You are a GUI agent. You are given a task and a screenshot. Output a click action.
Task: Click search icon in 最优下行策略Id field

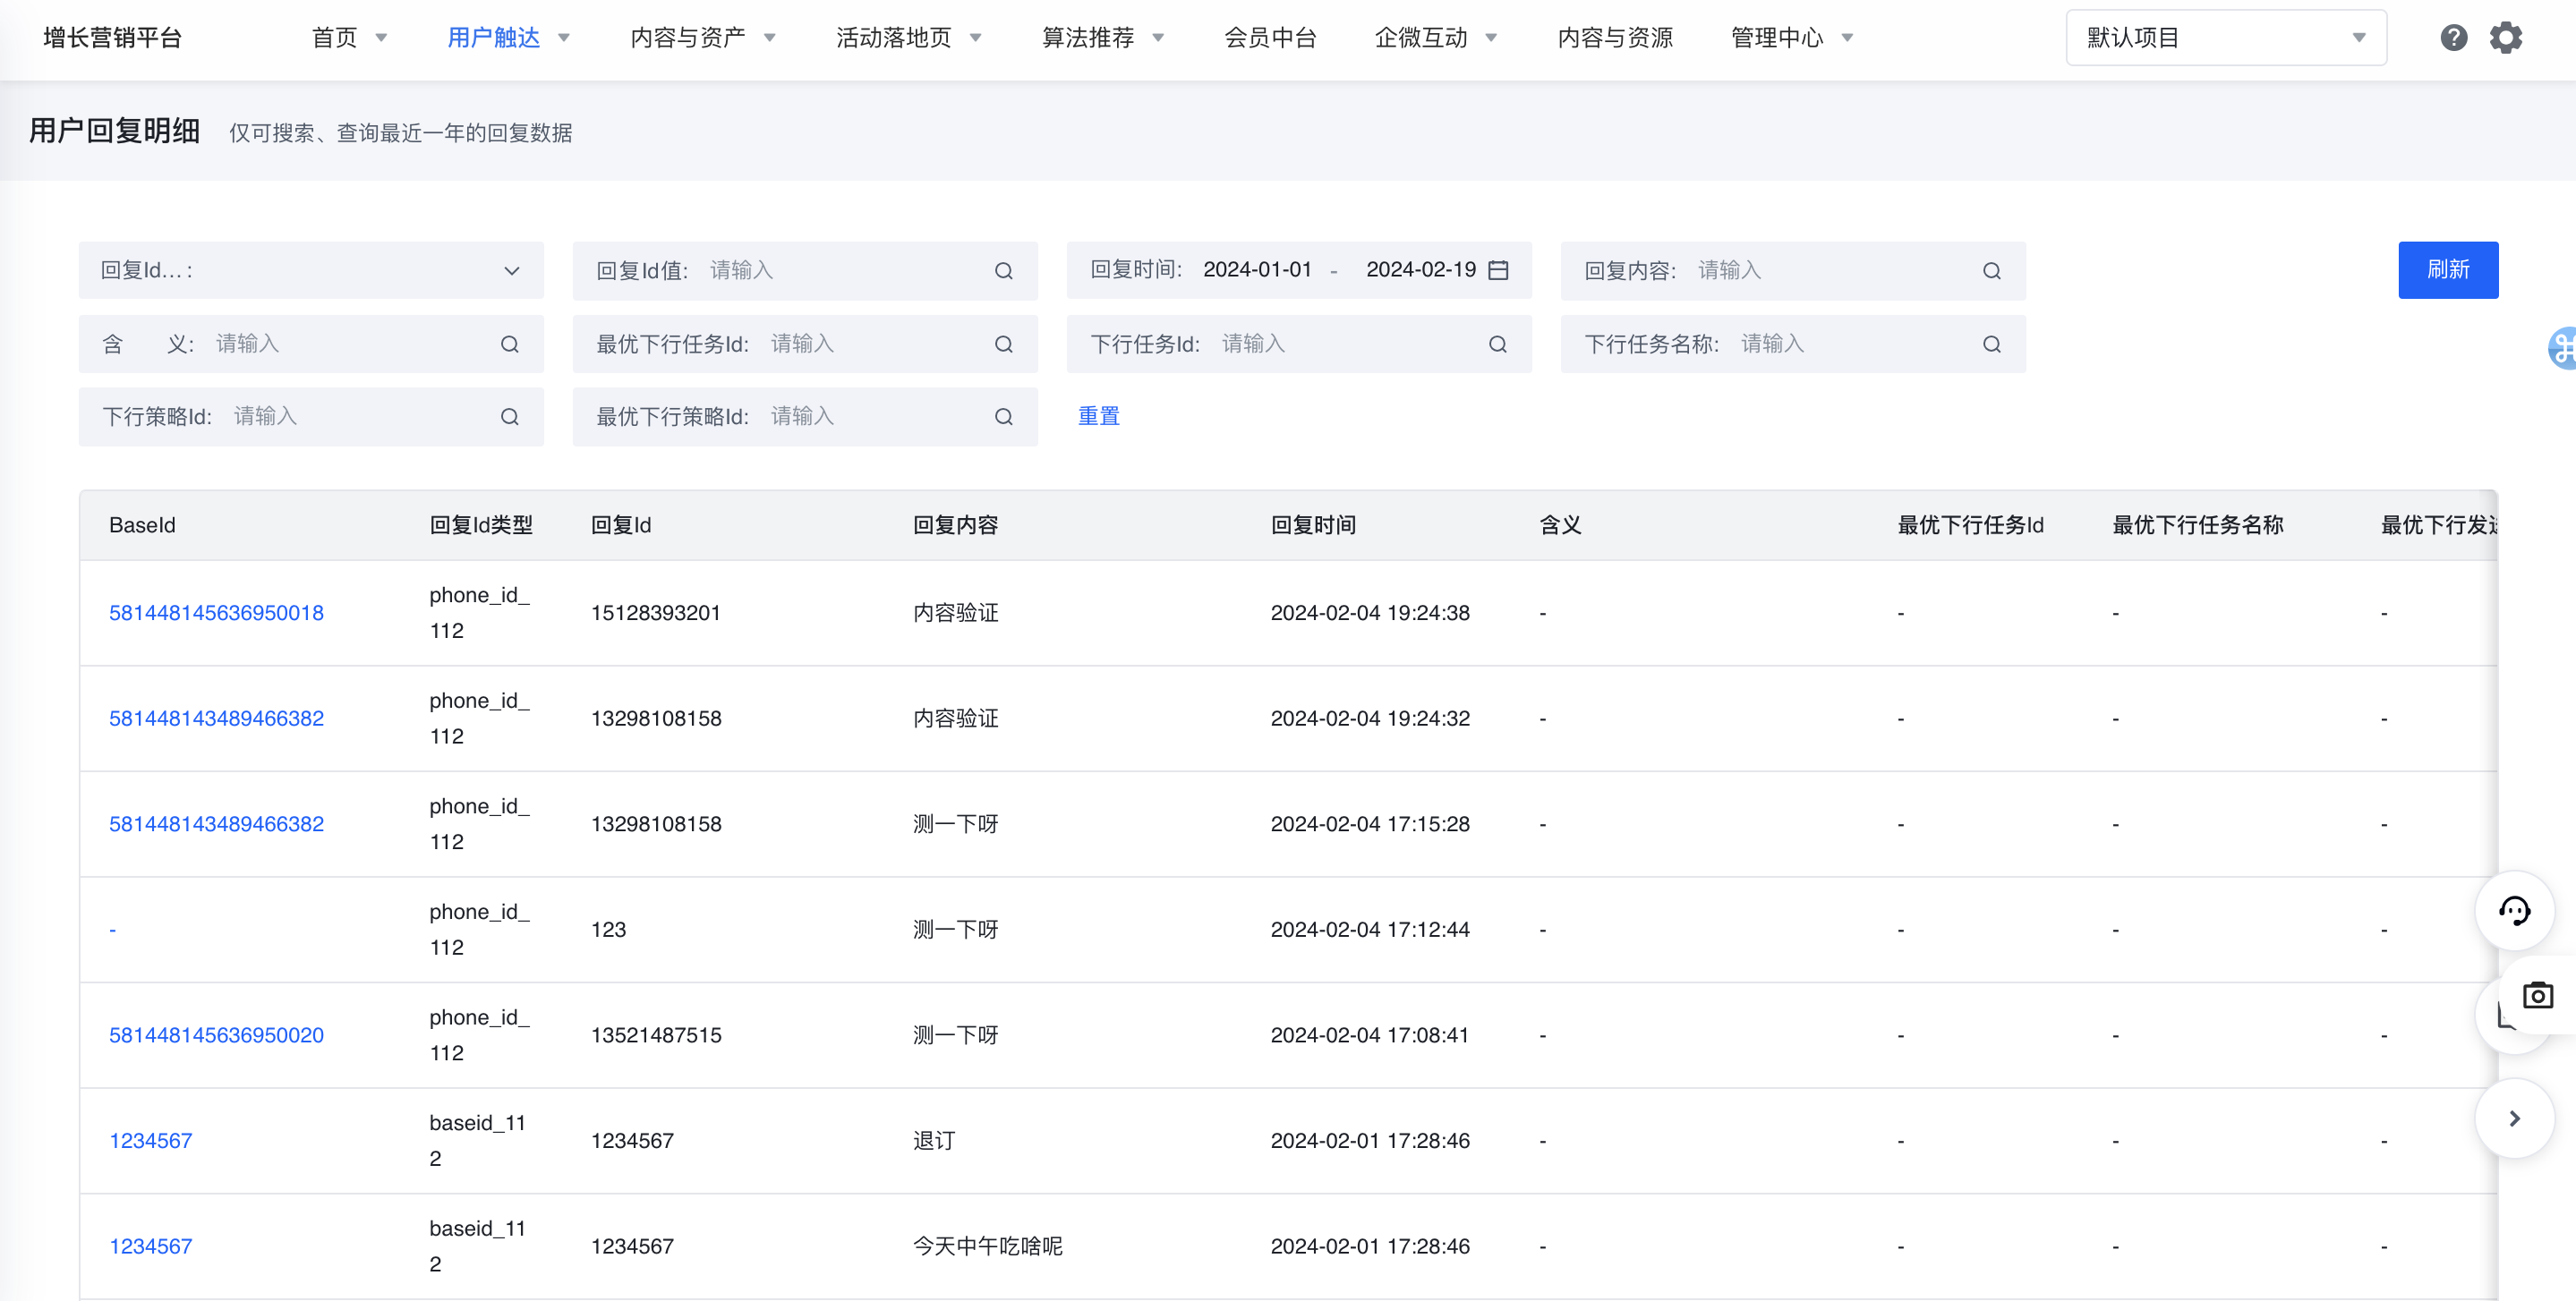(x=1003, y=417)
